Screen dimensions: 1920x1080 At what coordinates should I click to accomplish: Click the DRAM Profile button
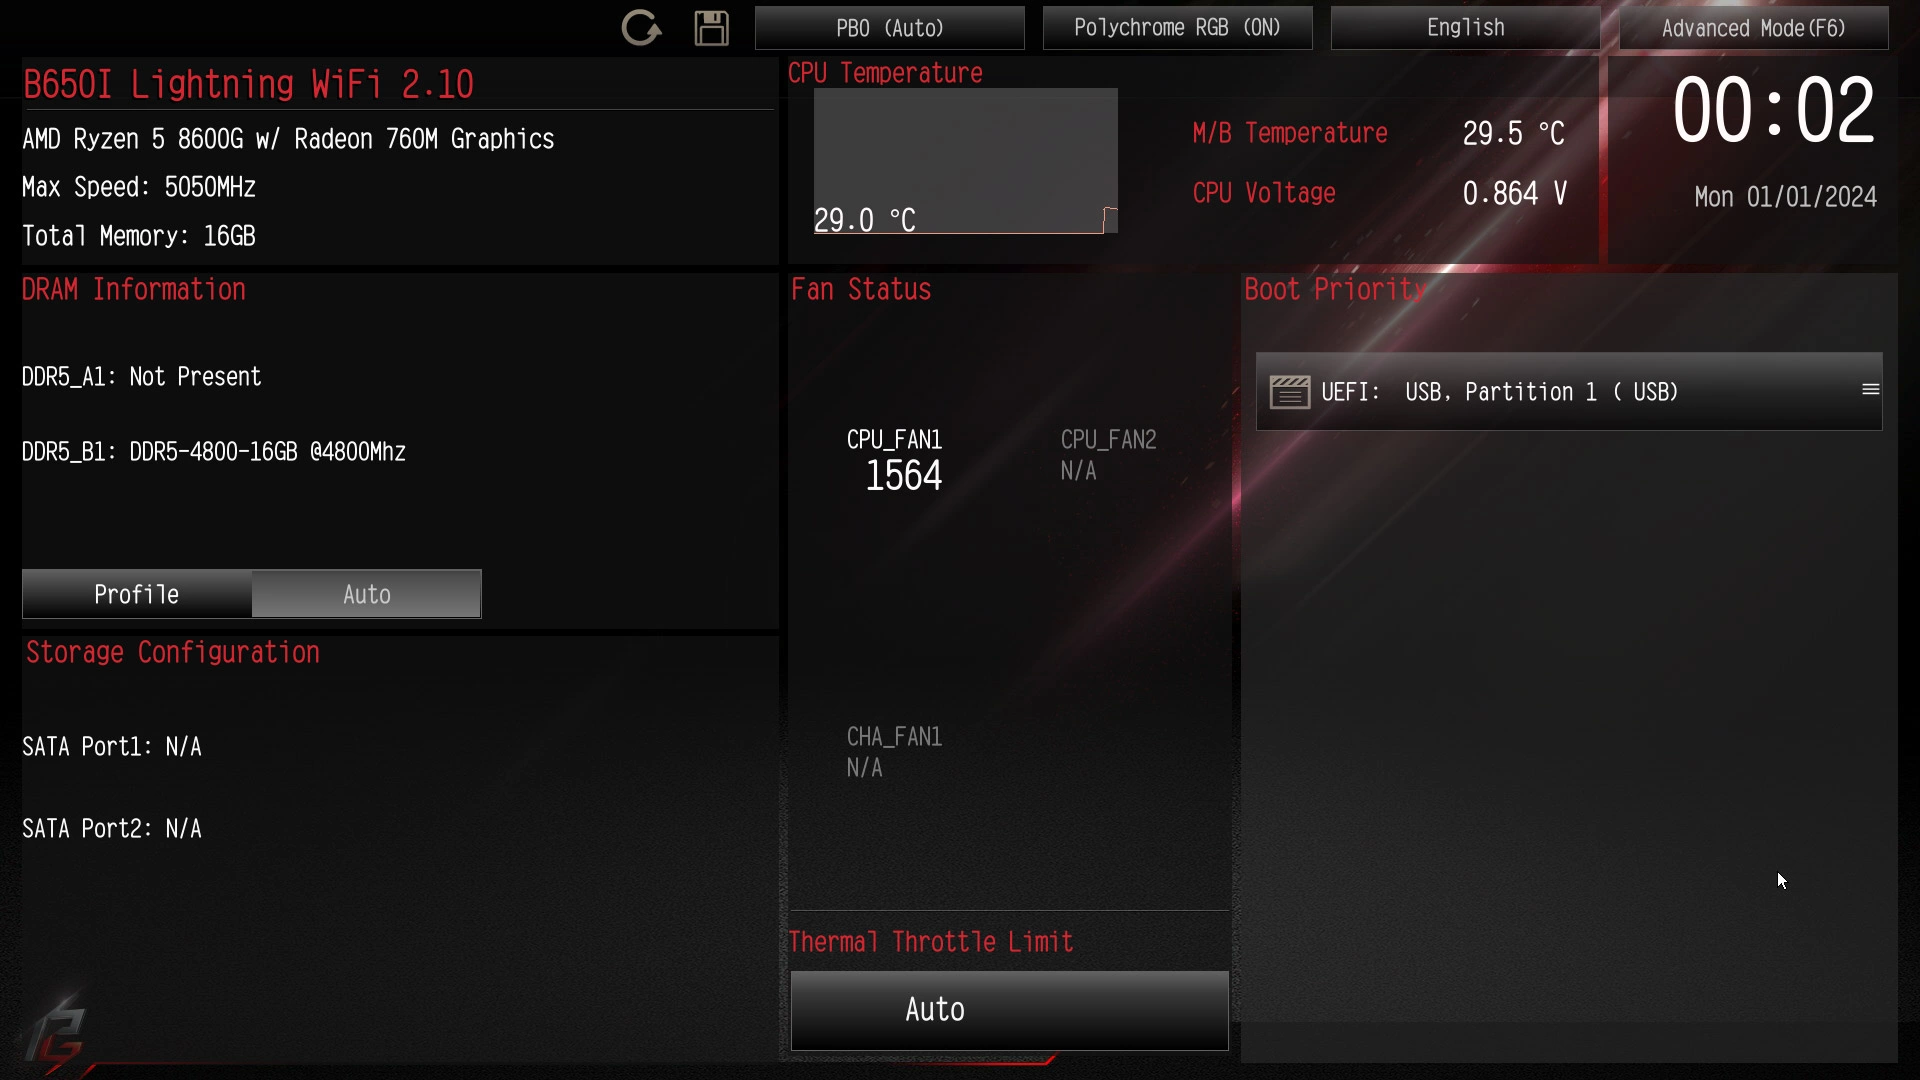[x=137, y=594]
